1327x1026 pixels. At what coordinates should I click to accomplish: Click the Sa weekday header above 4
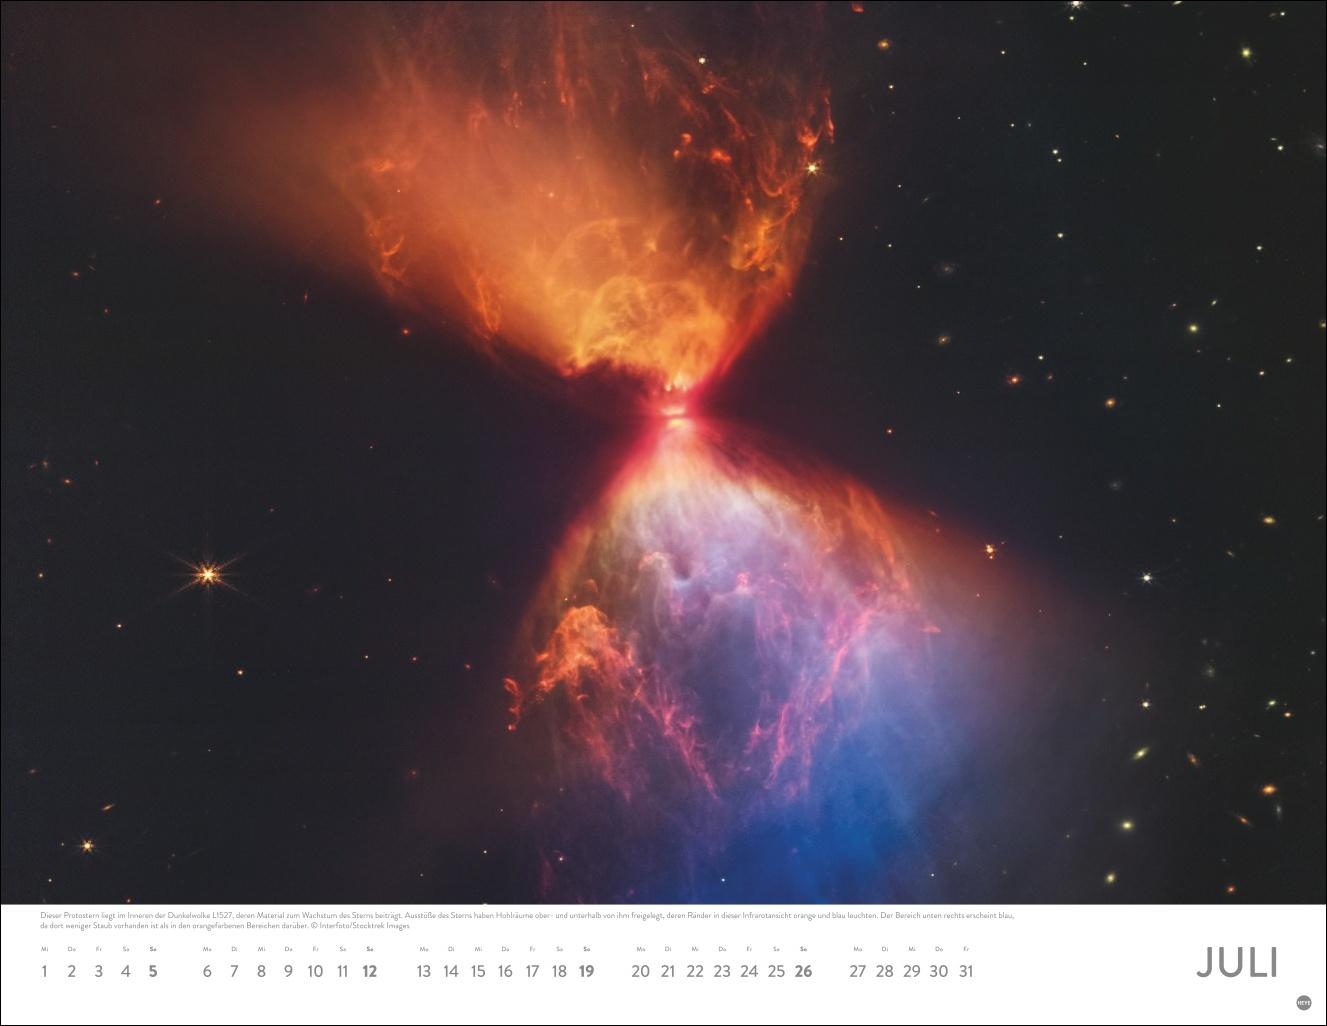pyautogui.click(x=125, y=948)
